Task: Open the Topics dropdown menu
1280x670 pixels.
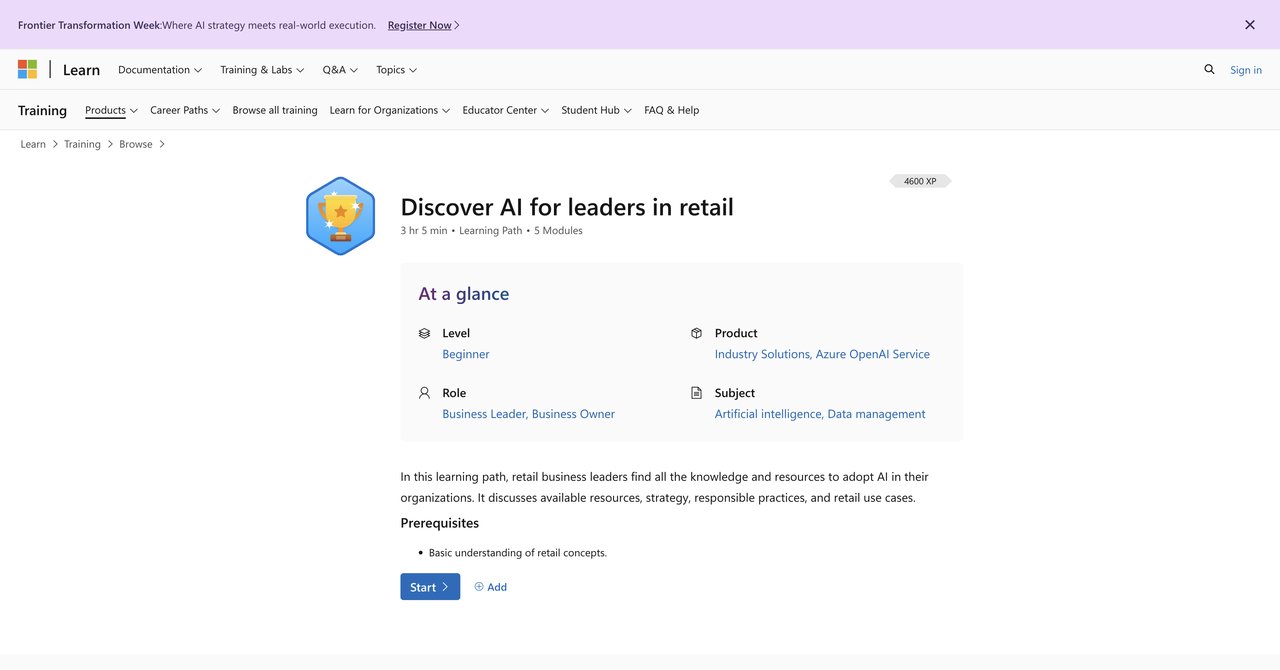Action: click(x=396, y=70)
